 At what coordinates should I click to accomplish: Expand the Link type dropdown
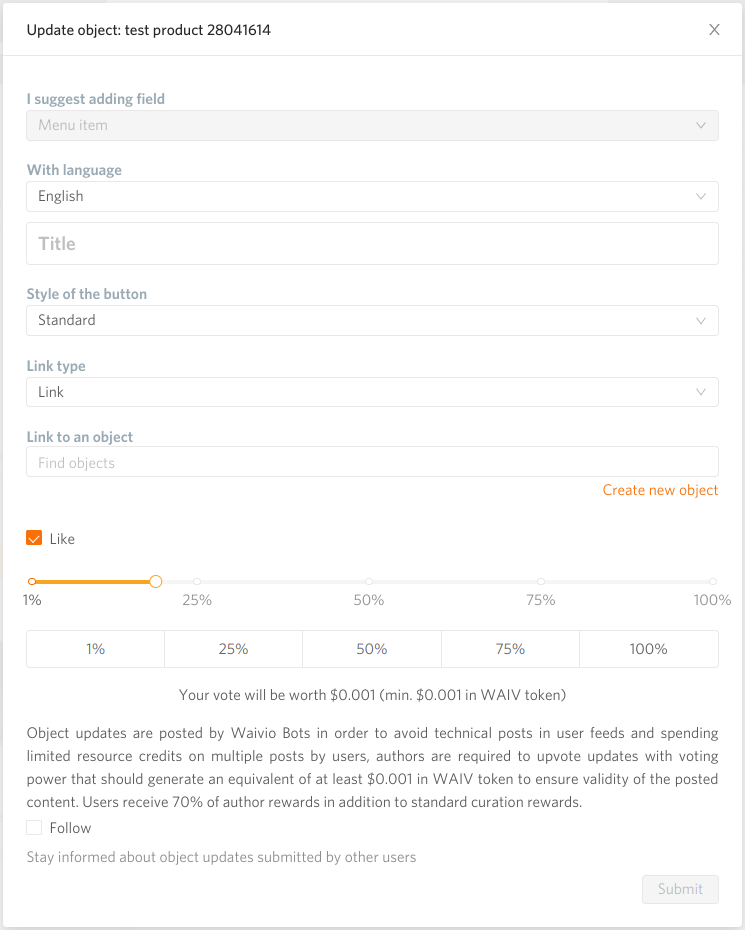click(x=372, y=392)
